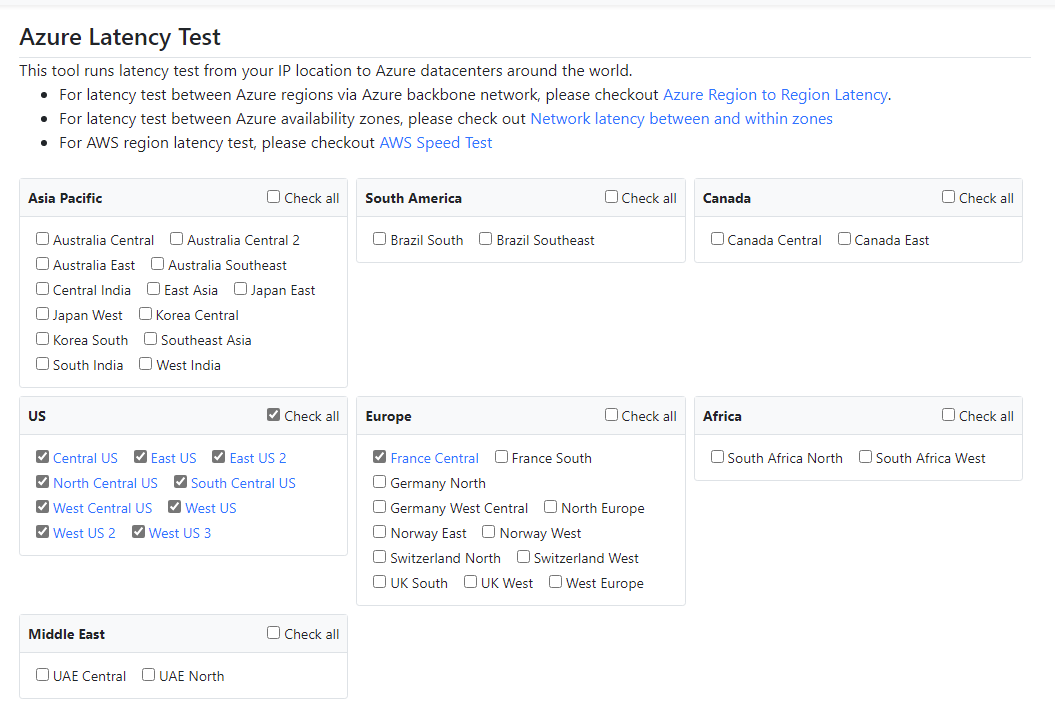This screenshot has width=1055, height=704.
Task: Check all Middle East regions
Action: (272, 632)
